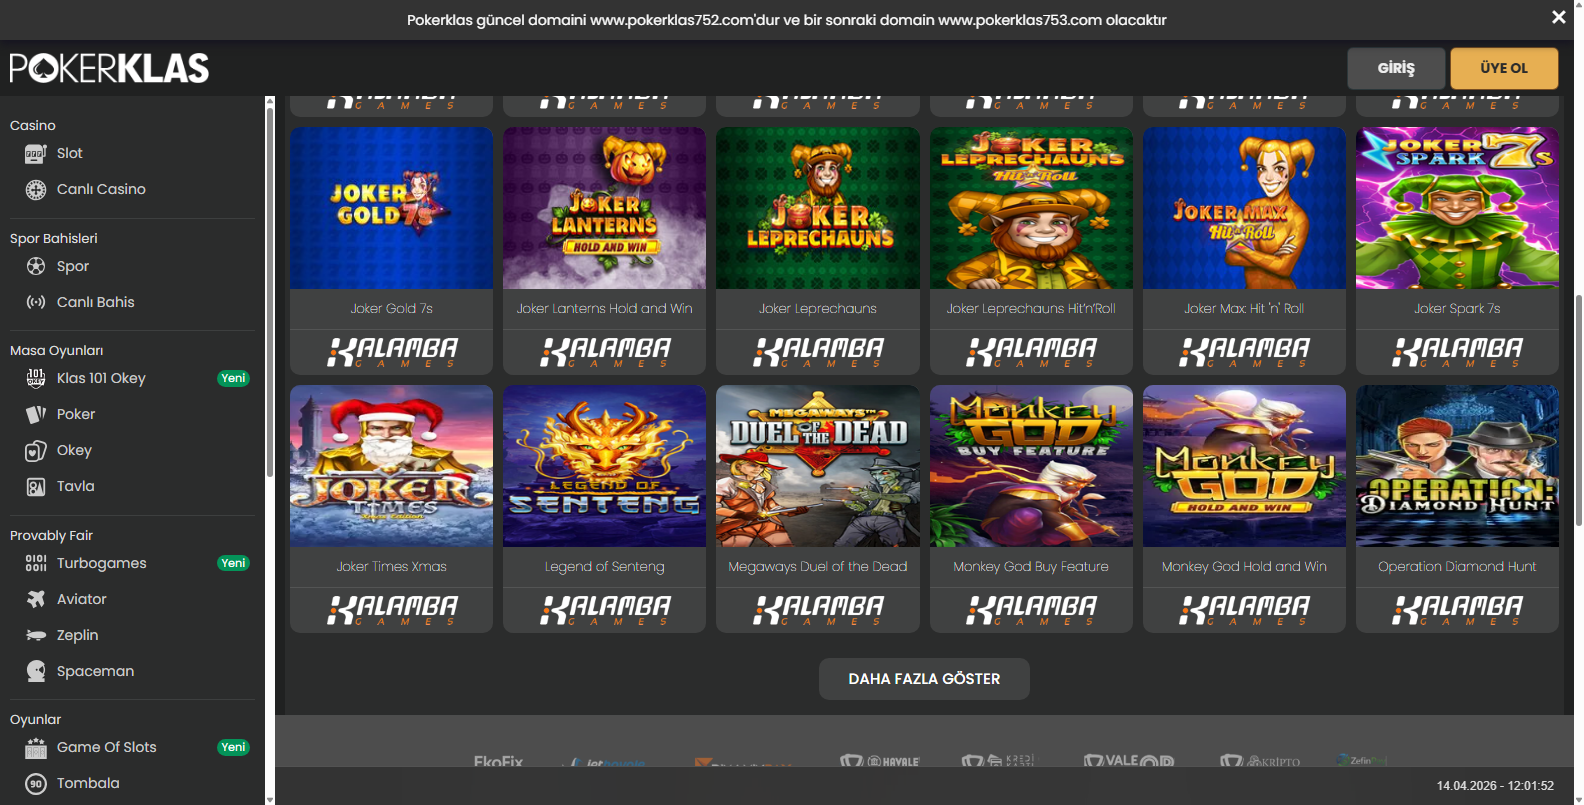This screenshot has height=805, width=1584.
Task: Click the Pokerklas logo
Action: 109,68
